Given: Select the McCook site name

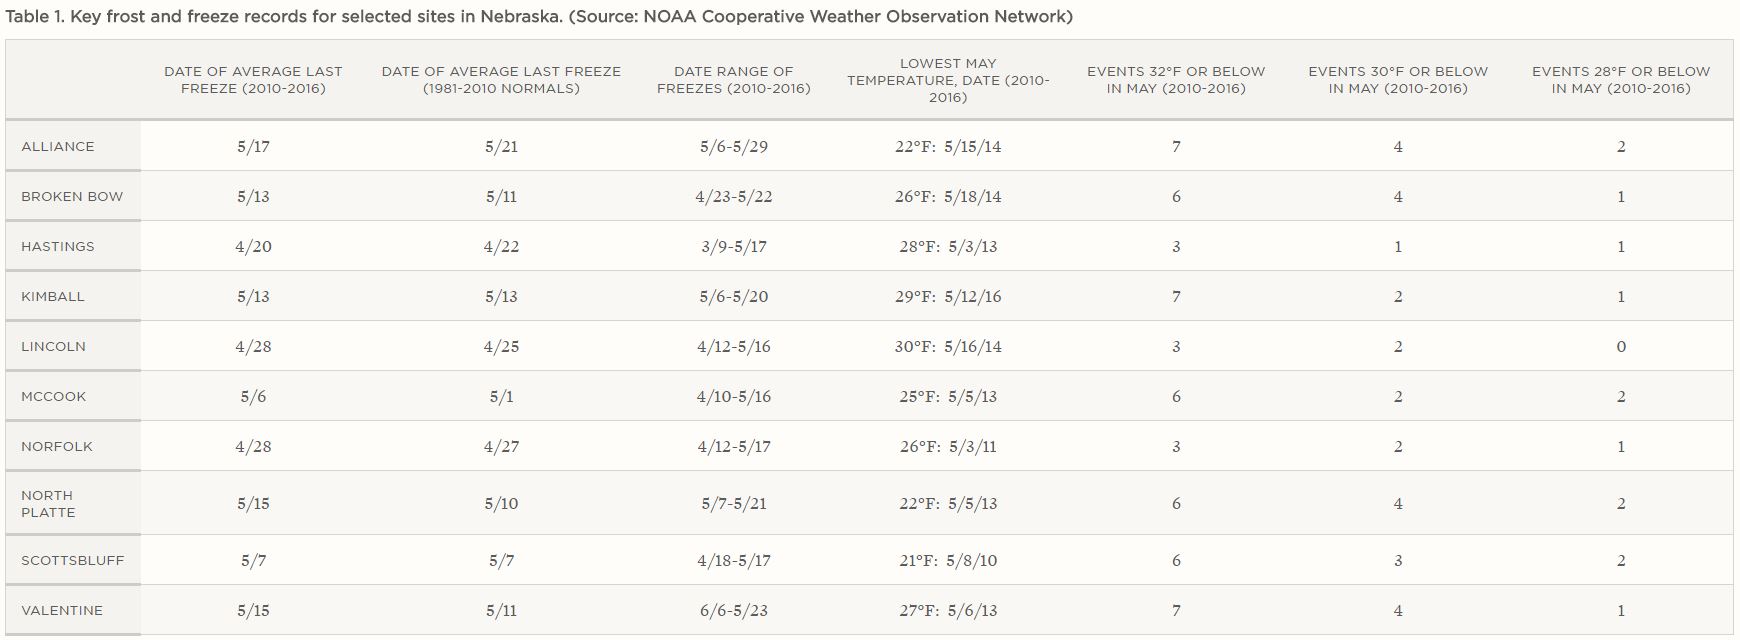Looking at the screenshot, I should pyautogui.click(x=54, y=396).
